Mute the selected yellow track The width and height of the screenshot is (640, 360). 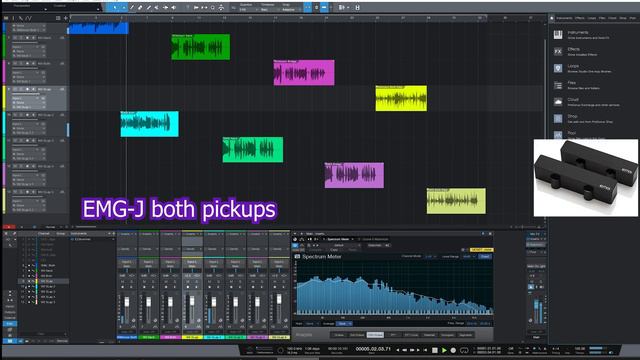coord(16,89)
